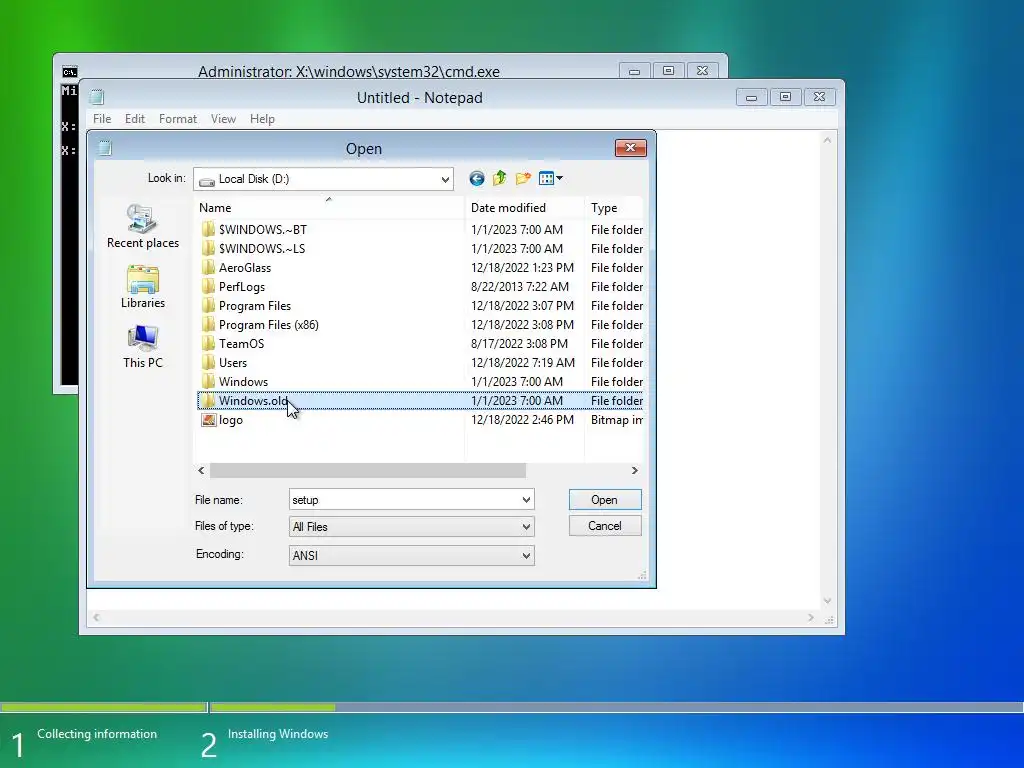Image resolution: width=1024 pixels, height=768 pixels.
Task: Open Notepad View menu
Action: tap(223, 119)
